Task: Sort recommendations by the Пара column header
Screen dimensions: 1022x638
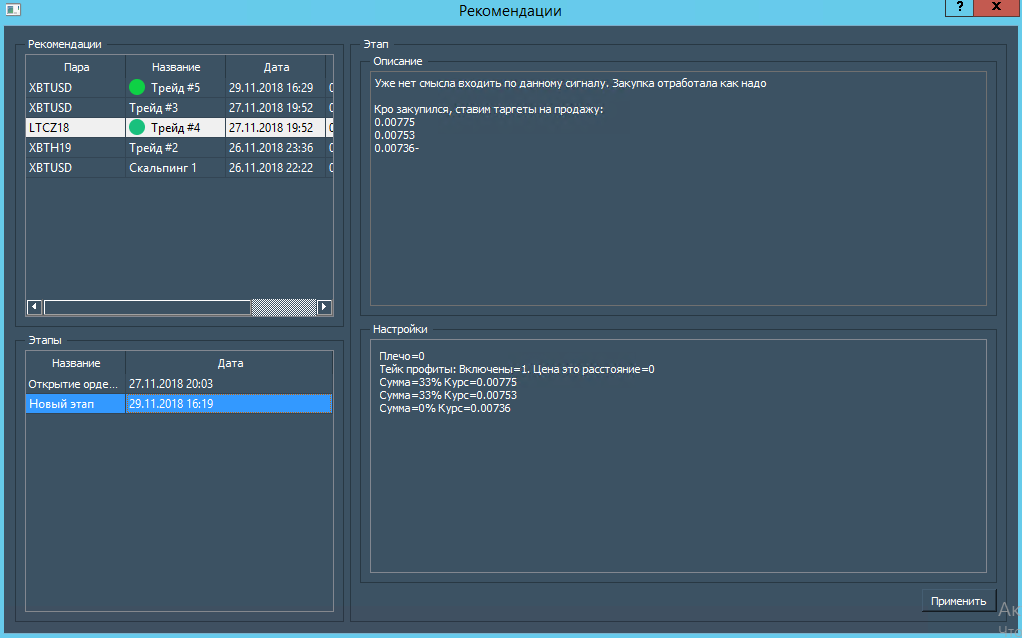Action: [x=76, y=67]
